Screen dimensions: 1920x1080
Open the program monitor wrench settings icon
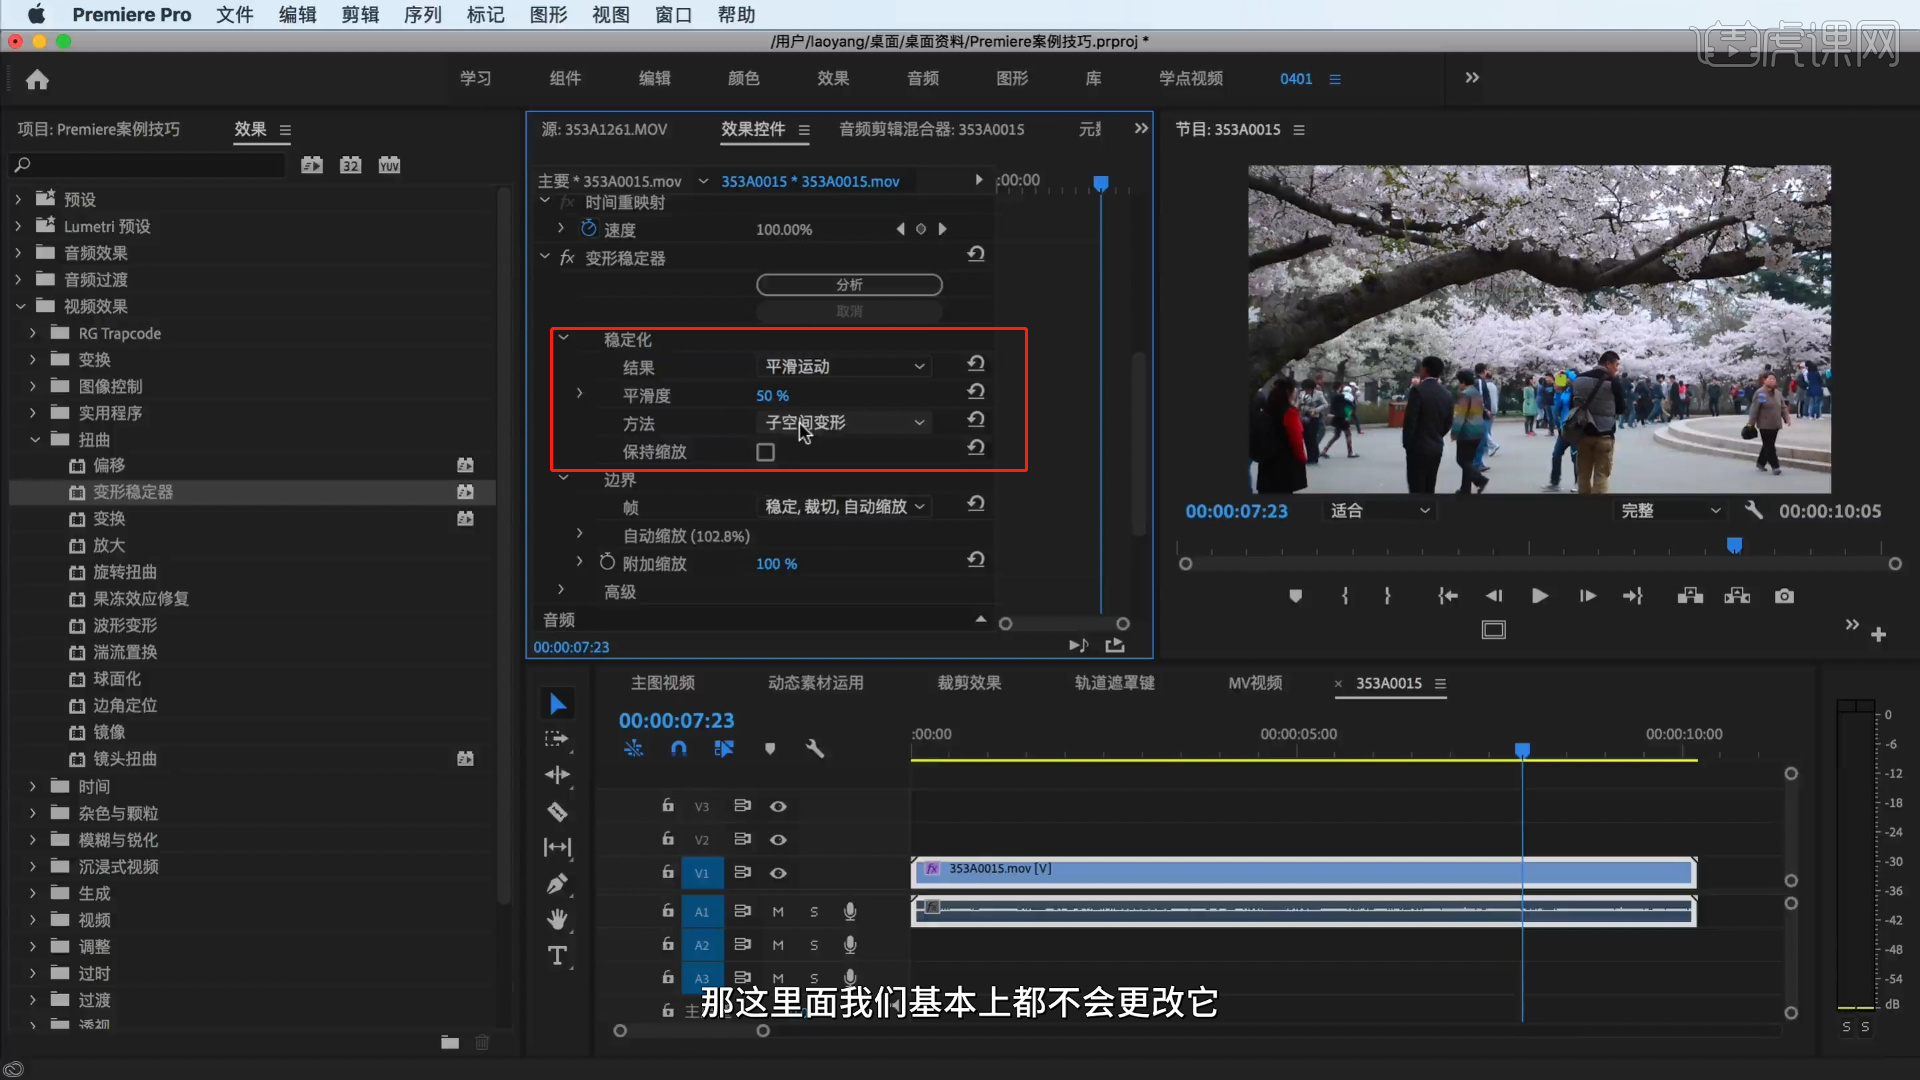1755,510
